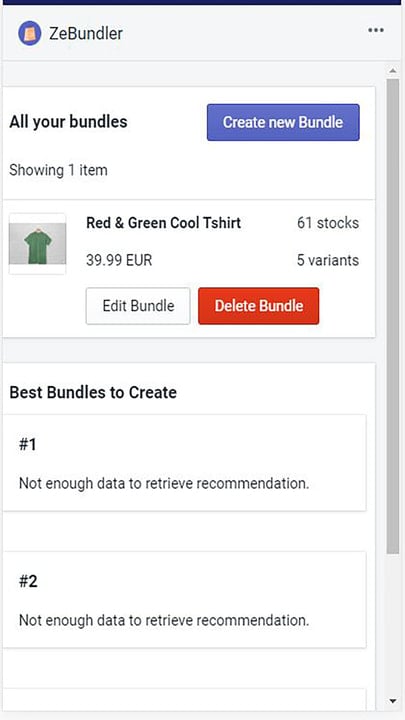The image size is (405, 720).
Task: Click the Best Bundles to Create heading
Action: (x=93, y=393)
